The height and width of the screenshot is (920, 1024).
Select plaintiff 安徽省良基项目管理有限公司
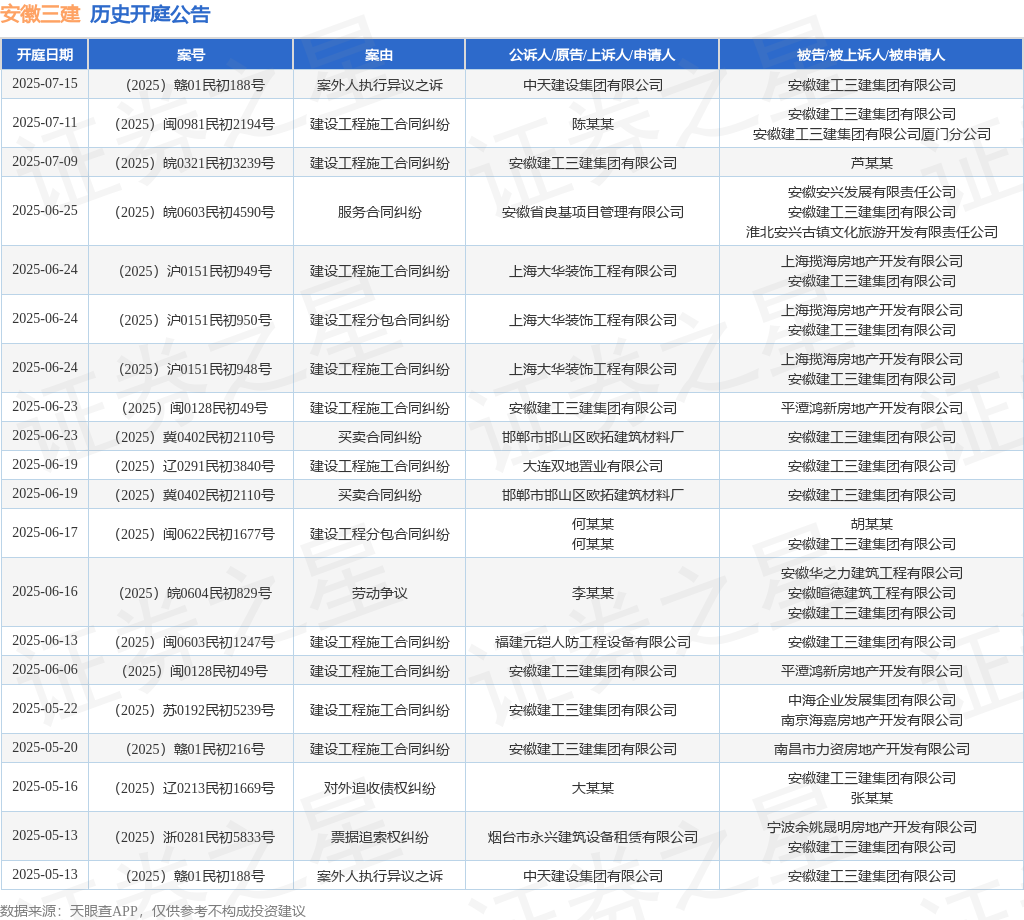(x=592, y=212)
